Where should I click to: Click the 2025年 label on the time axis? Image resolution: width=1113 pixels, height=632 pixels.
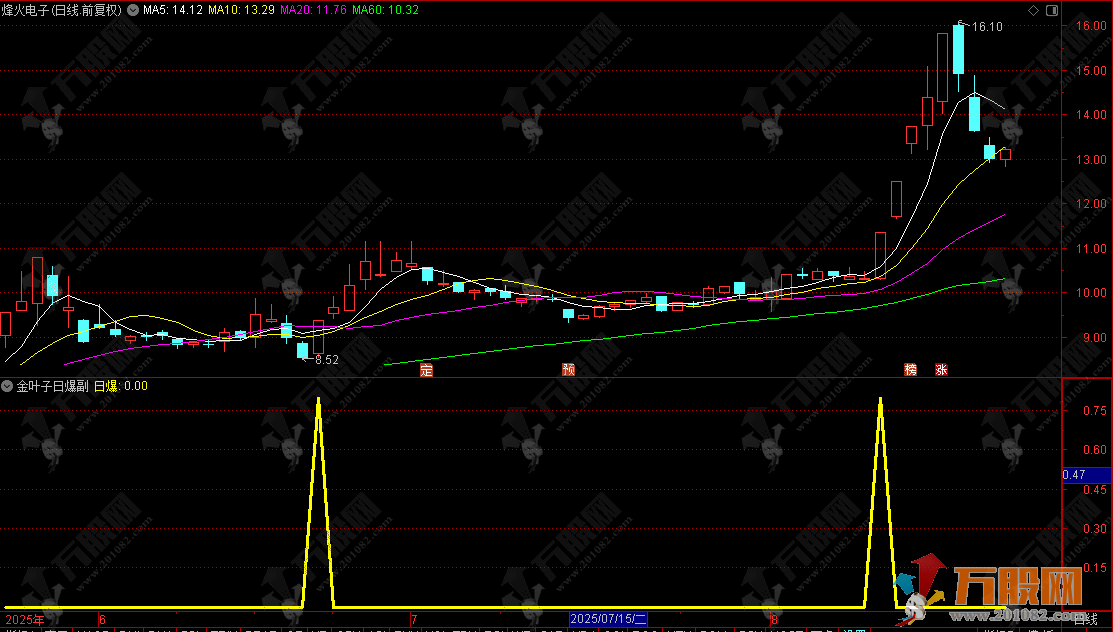point(25,619)
